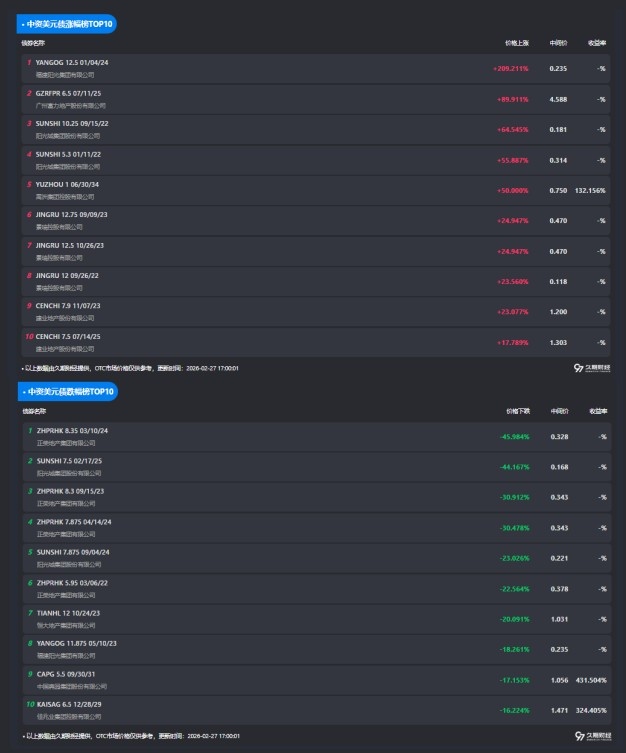Click 价格下跌 column header in losers table
The height and width of the screenshot is (753, 626).
pos(518,411)
